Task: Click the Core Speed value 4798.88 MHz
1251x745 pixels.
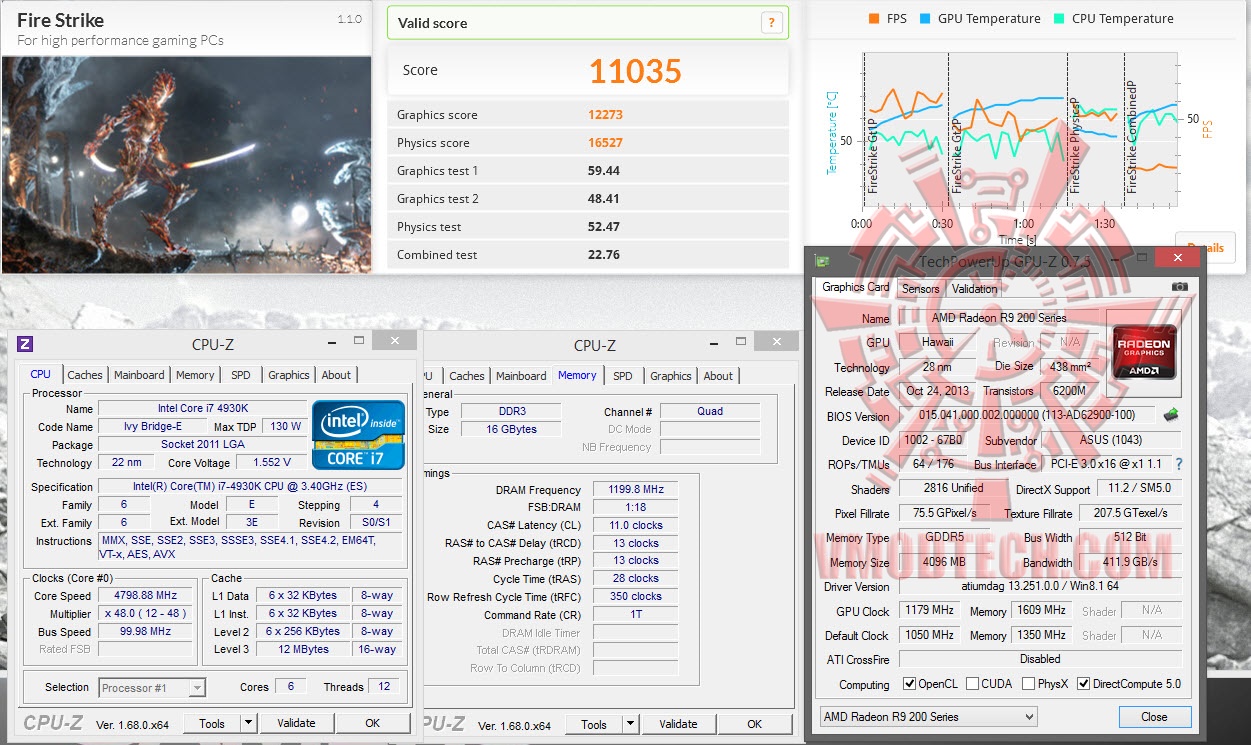Action: [x=146, y=596]
